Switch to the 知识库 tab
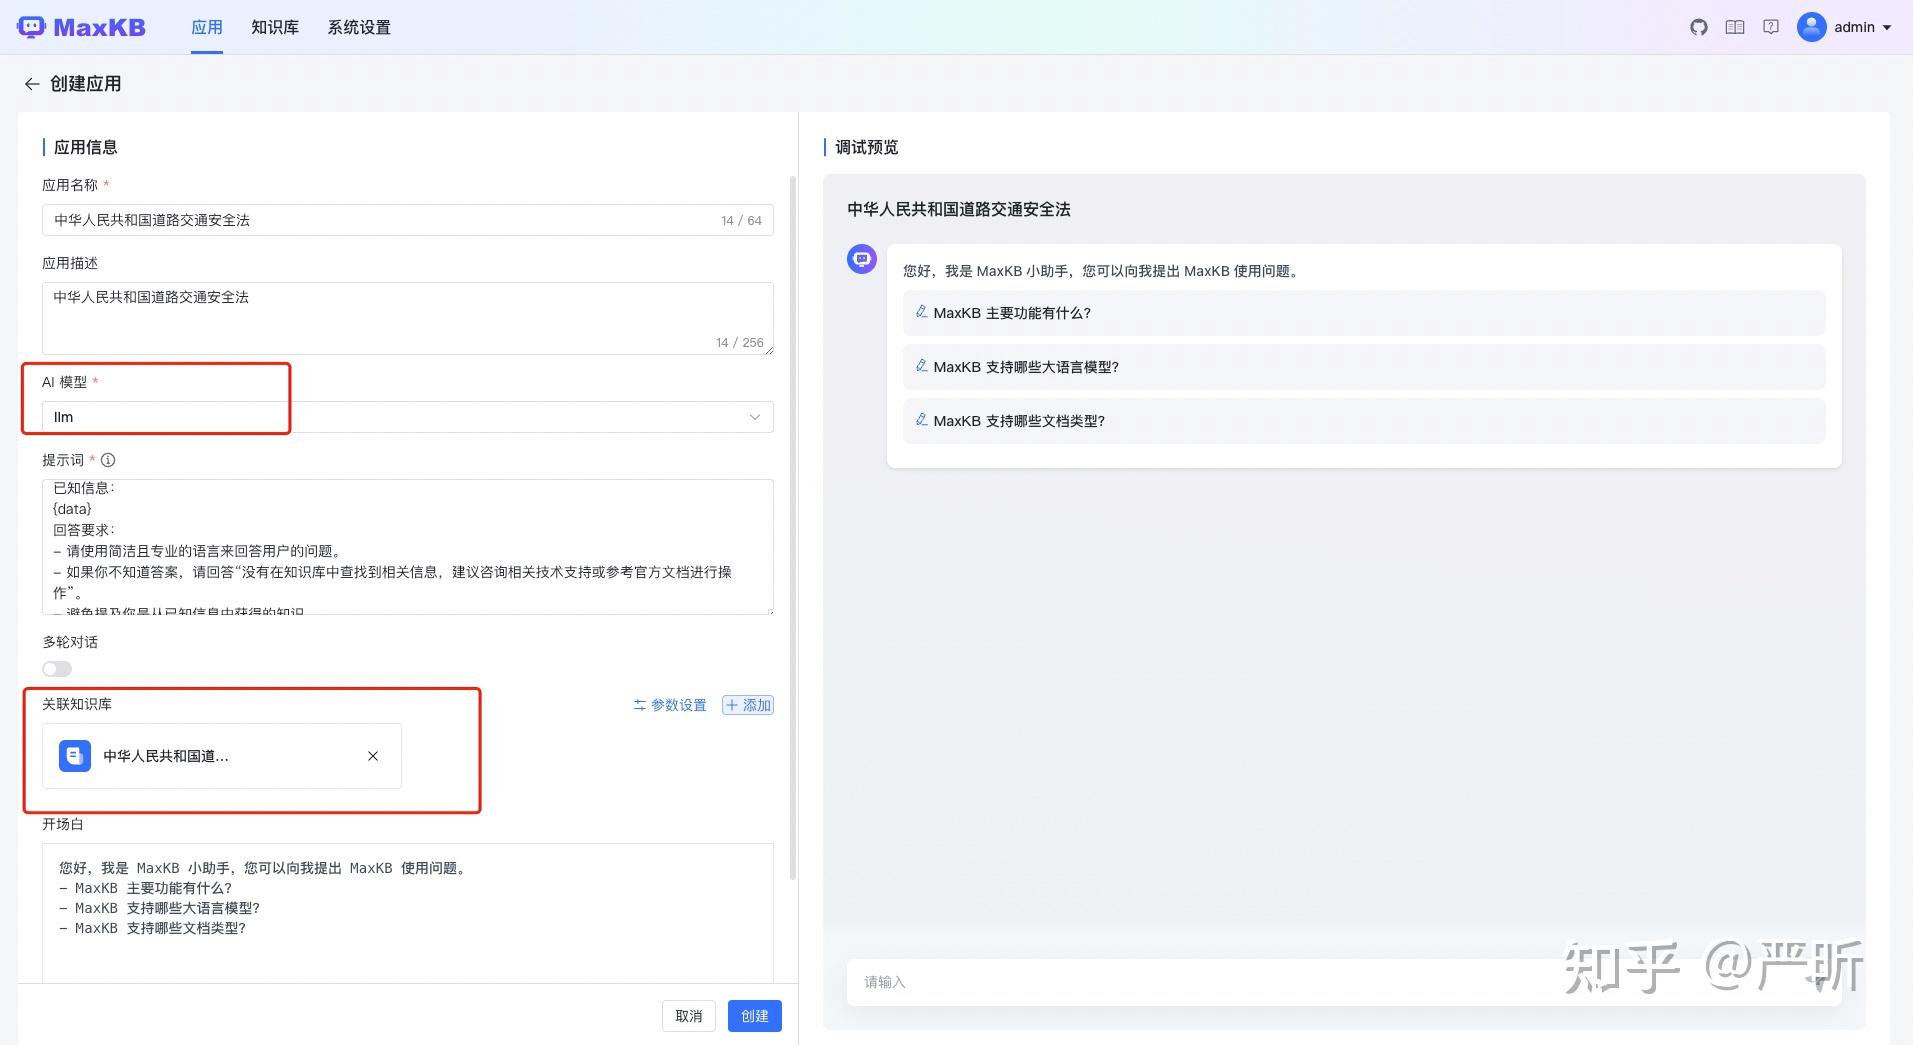This screenshot has width=1913, height=1045. pos(274,27)
